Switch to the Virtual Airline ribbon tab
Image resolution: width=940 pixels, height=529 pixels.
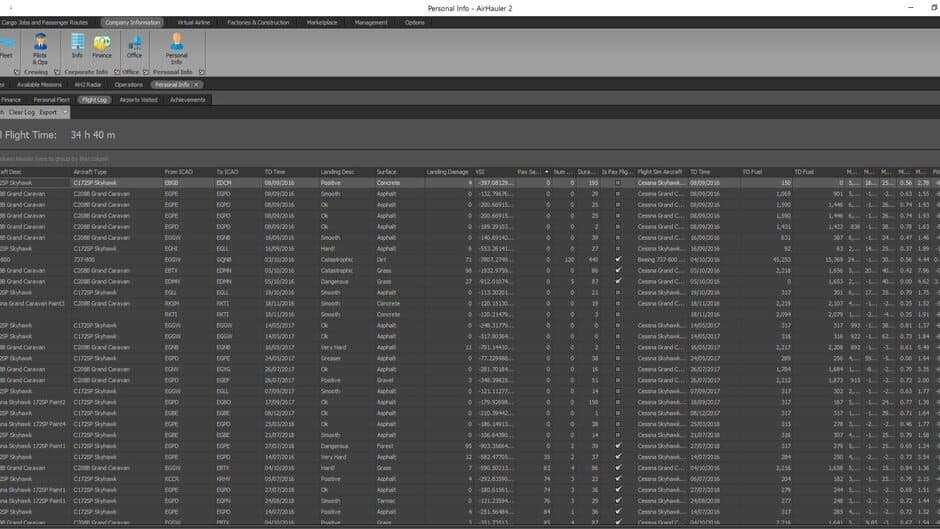point(193,22)
